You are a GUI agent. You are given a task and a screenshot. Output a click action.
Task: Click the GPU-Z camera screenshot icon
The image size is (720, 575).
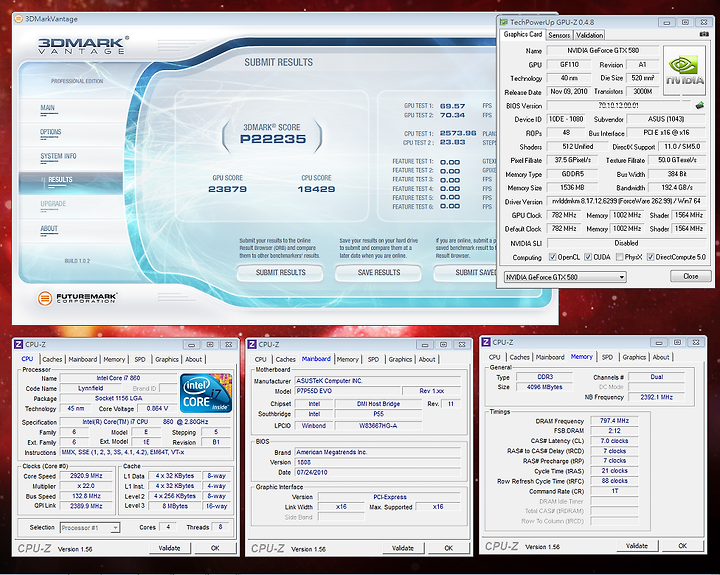point(704,34)
